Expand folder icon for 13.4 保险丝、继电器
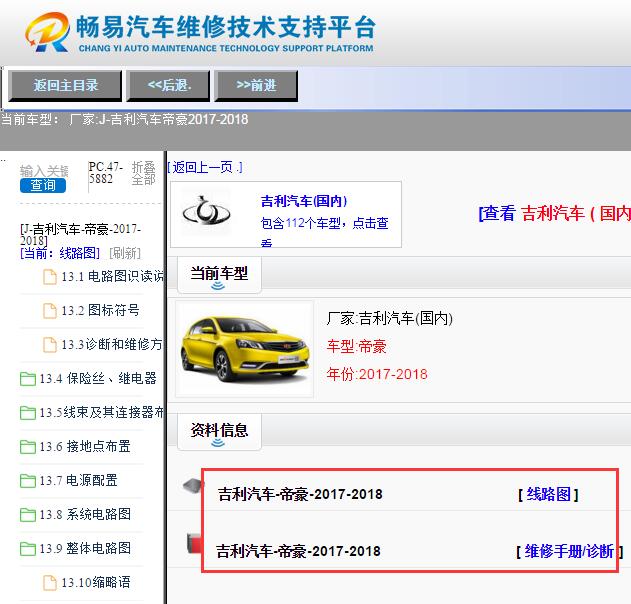 28,379
